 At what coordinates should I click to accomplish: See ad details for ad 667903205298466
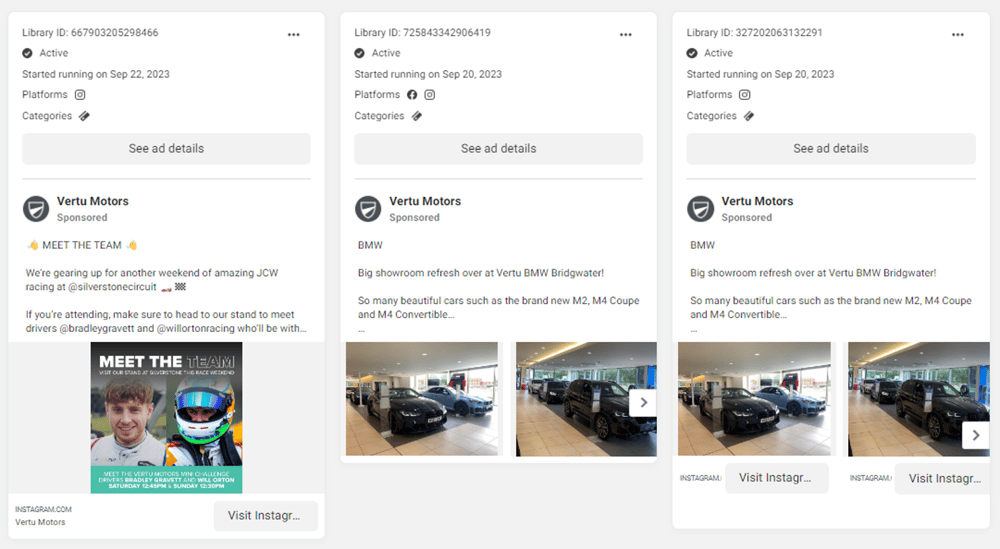point(166,149)
